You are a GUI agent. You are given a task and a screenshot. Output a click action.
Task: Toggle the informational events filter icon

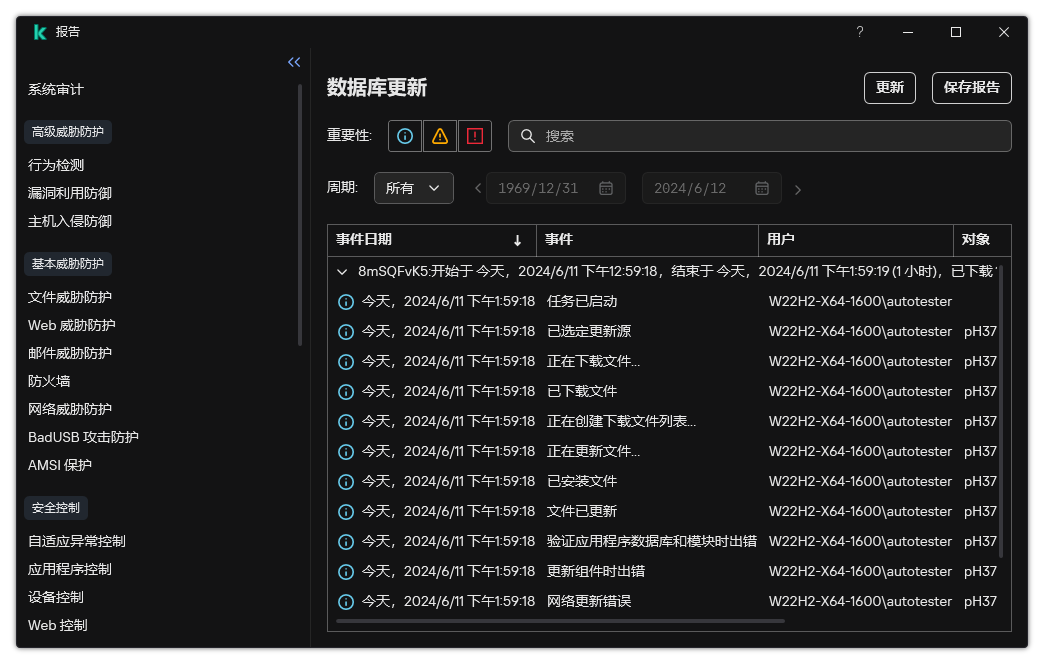[404, 136]
